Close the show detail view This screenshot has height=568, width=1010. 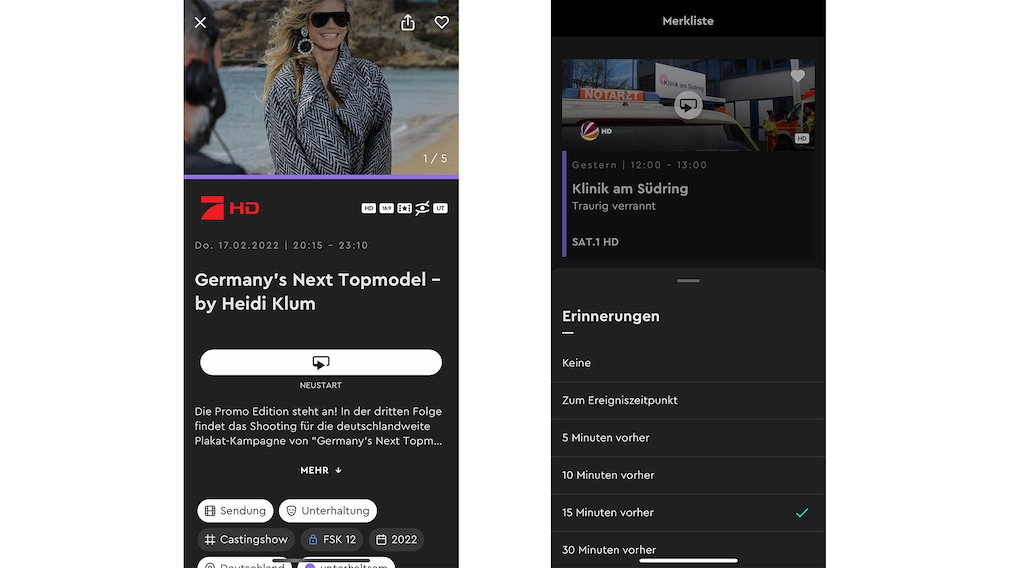tap(200, 23)
